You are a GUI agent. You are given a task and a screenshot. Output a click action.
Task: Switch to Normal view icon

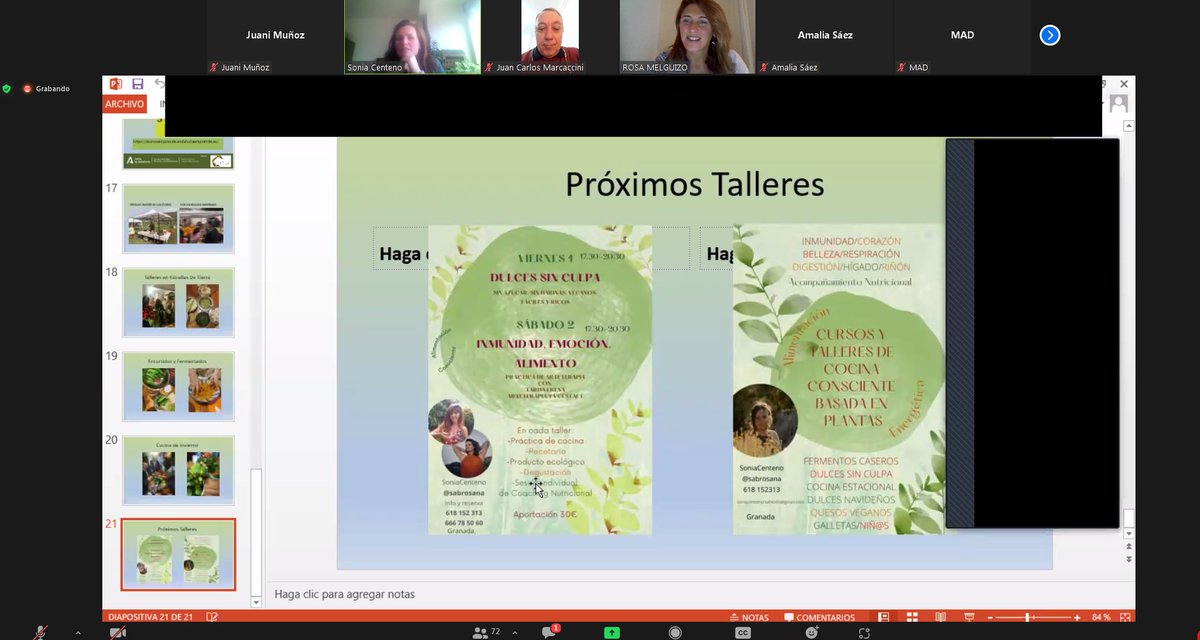pos(883,618)
